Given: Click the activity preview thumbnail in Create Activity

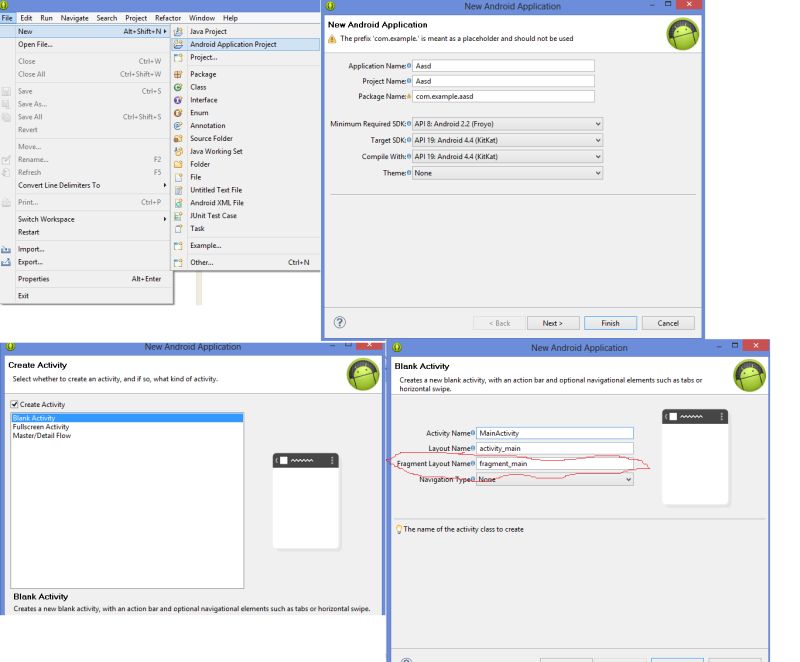Looking at the screenshot, I should click(x=306, y=501).
